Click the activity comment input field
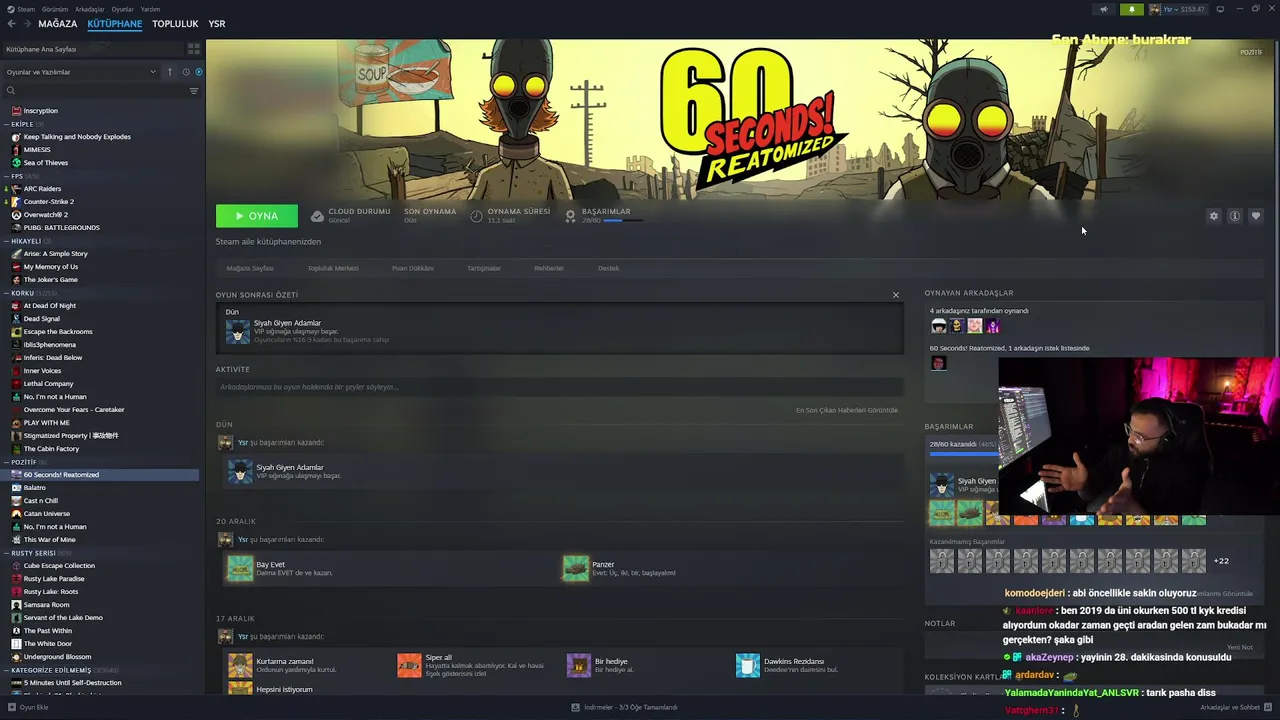This screenshot has height=720, width=1280. (x=559, y=387)
